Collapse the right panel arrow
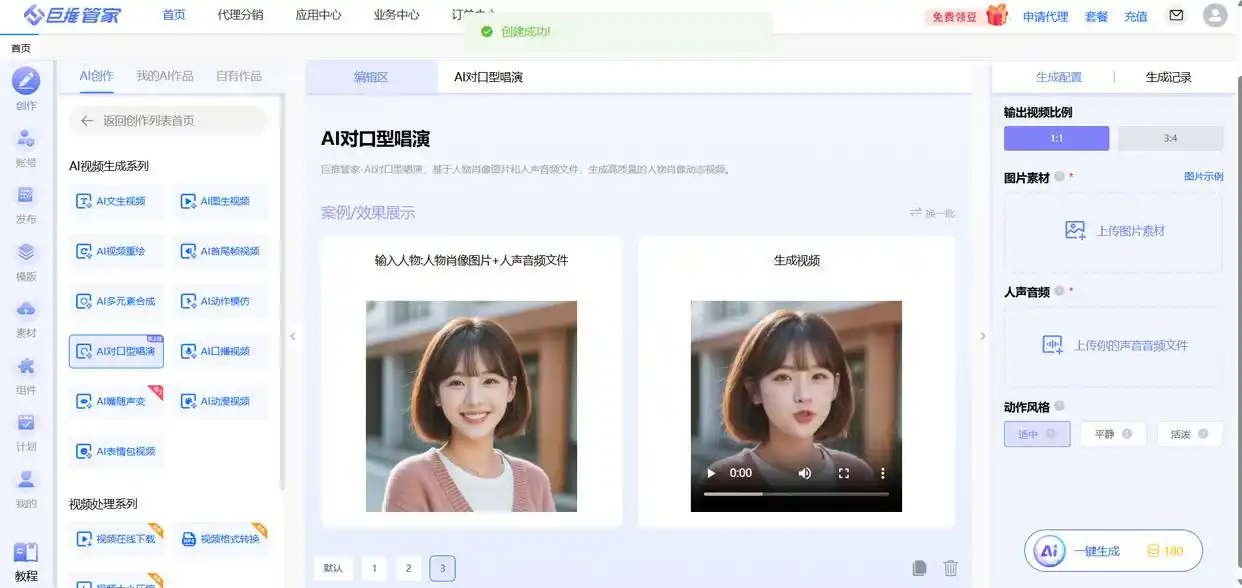The image size is (1242, 588). pyautogui.click(x=982, y=336)
